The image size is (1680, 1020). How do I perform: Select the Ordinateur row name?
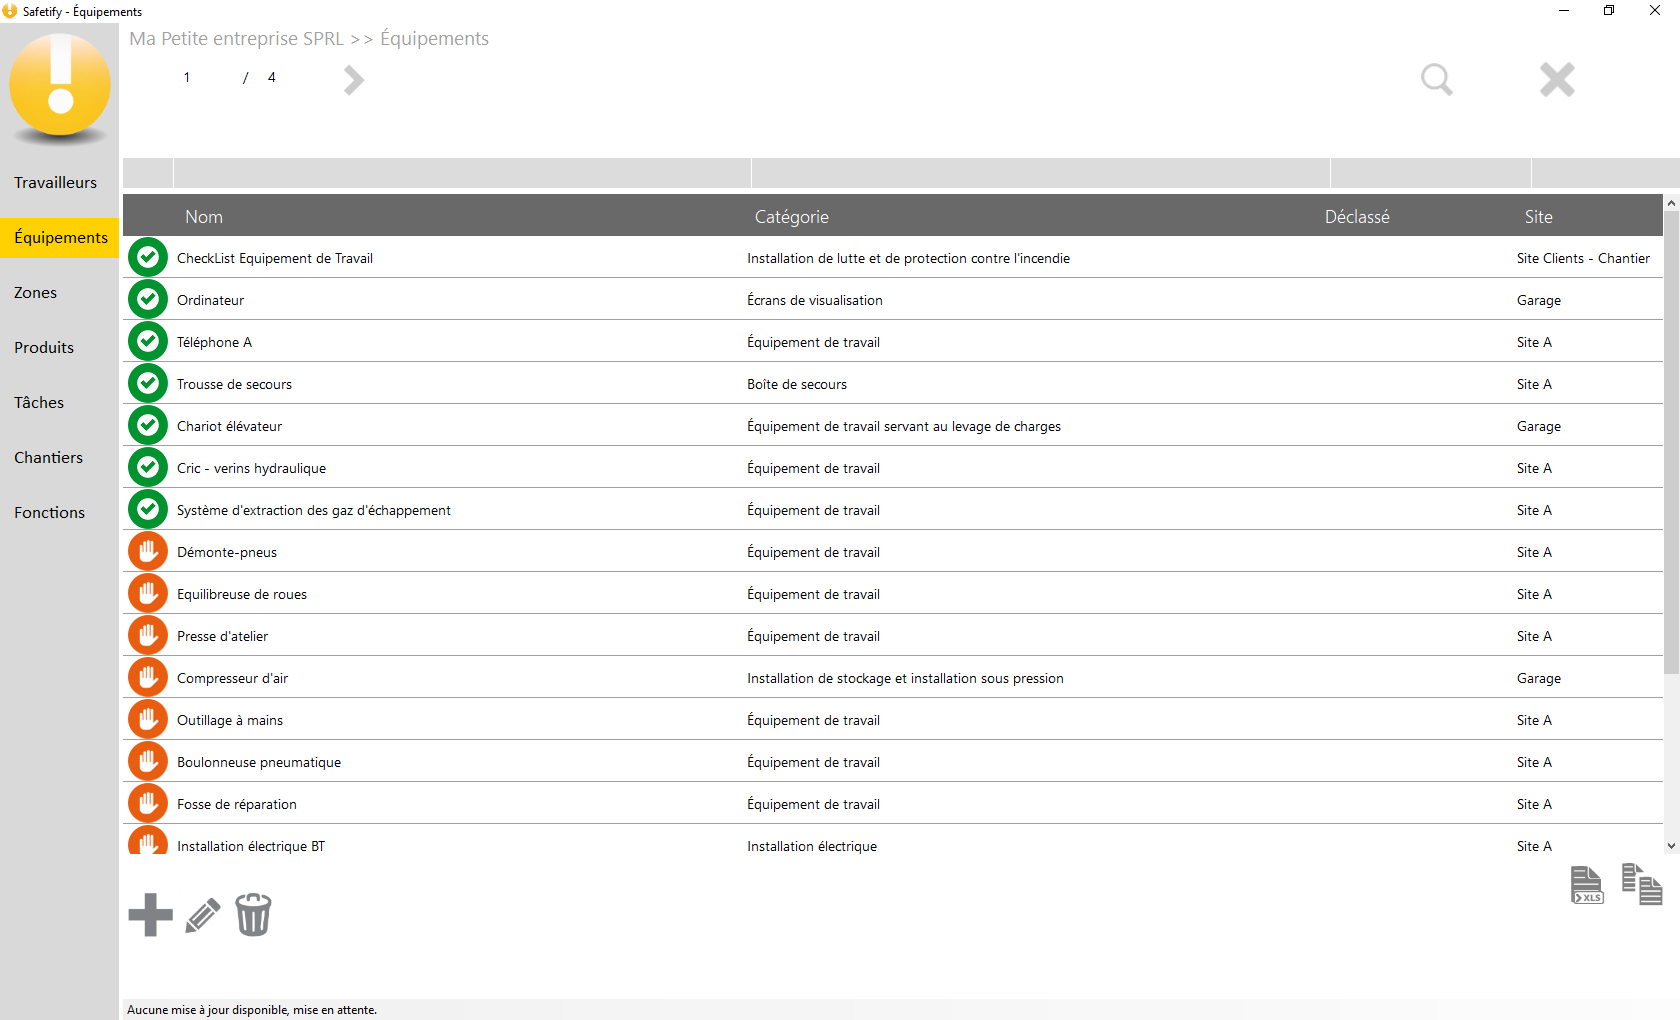(210, 301)
